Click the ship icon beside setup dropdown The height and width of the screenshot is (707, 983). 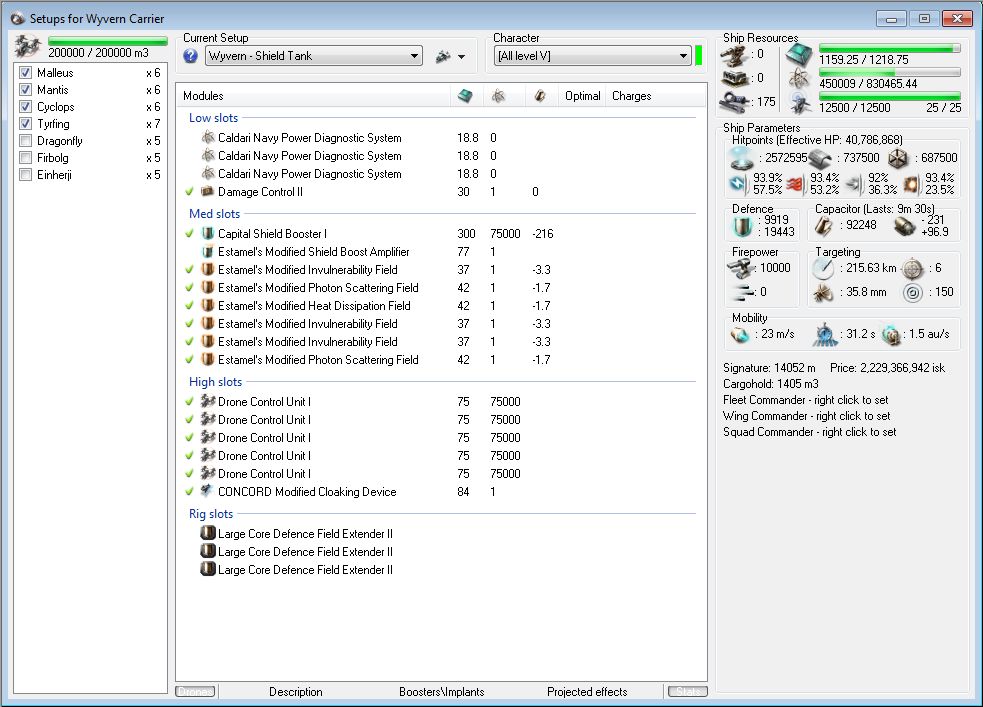[443, 56]
